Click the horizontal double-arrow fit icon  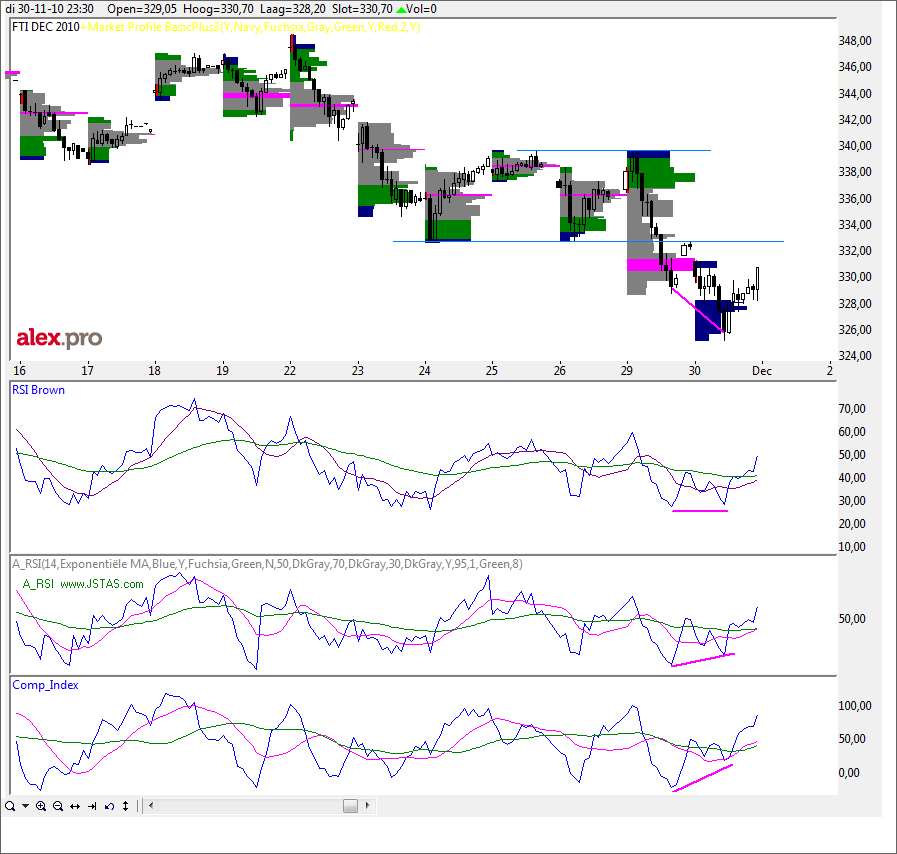[75, 806]
